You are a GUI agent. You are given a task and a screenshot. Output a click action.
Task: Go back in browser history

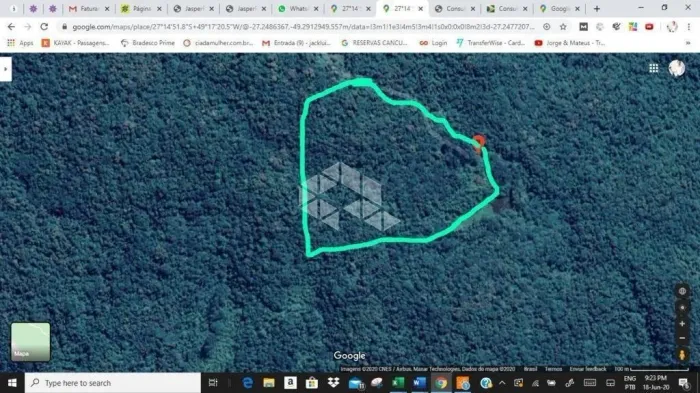click(11, 27)
